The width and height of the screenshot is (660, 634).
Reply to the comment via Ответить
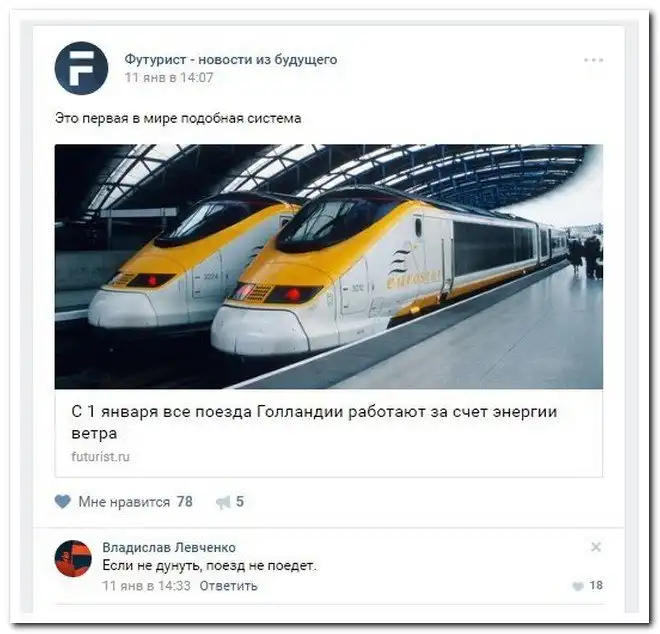[x=228, y=586]
